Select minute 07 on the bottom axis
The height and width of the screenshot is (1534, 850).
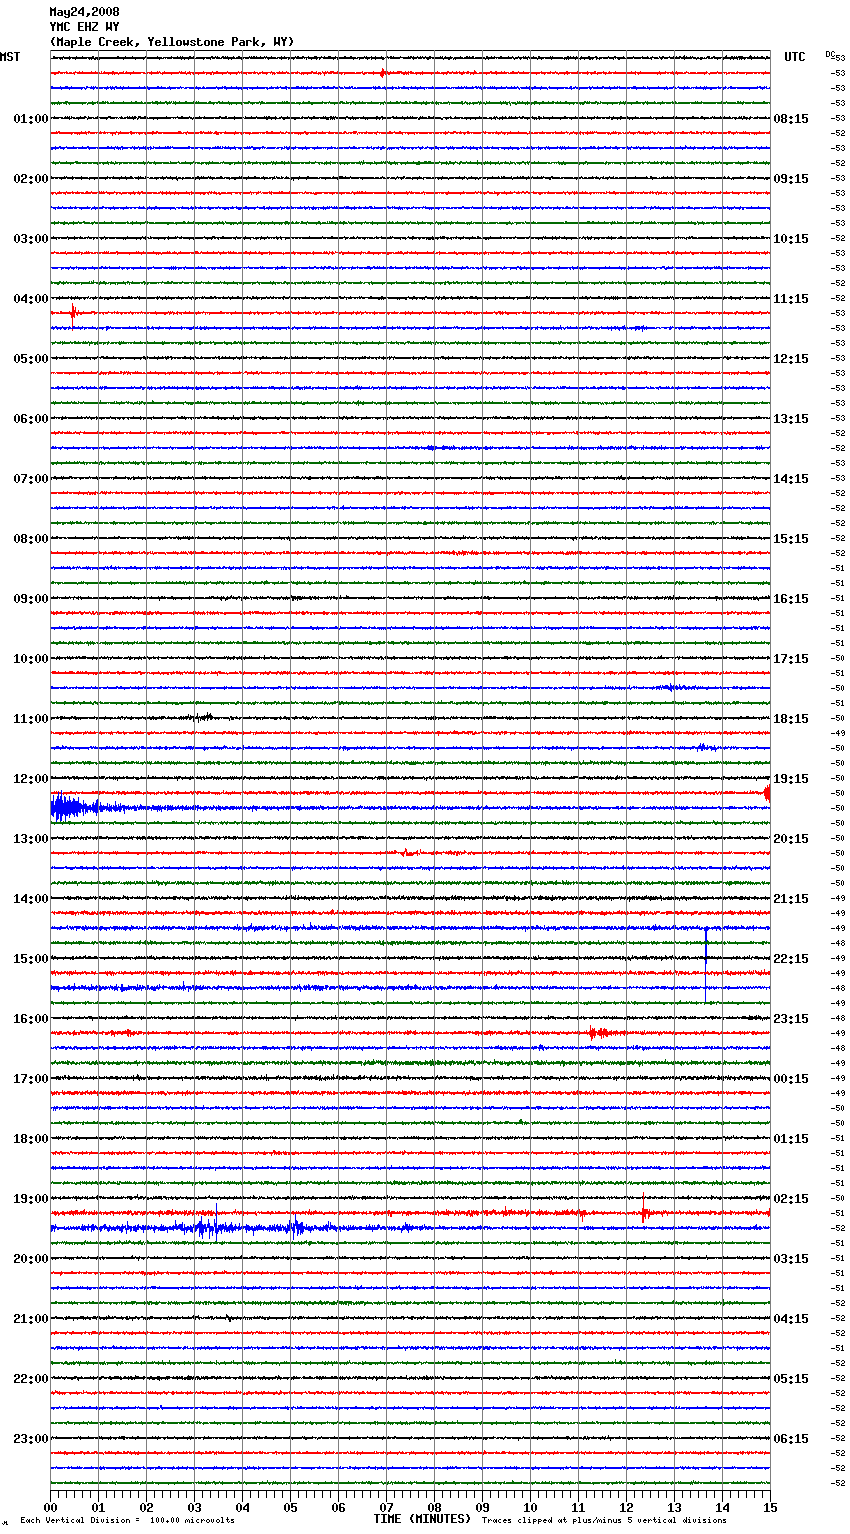387,1507
